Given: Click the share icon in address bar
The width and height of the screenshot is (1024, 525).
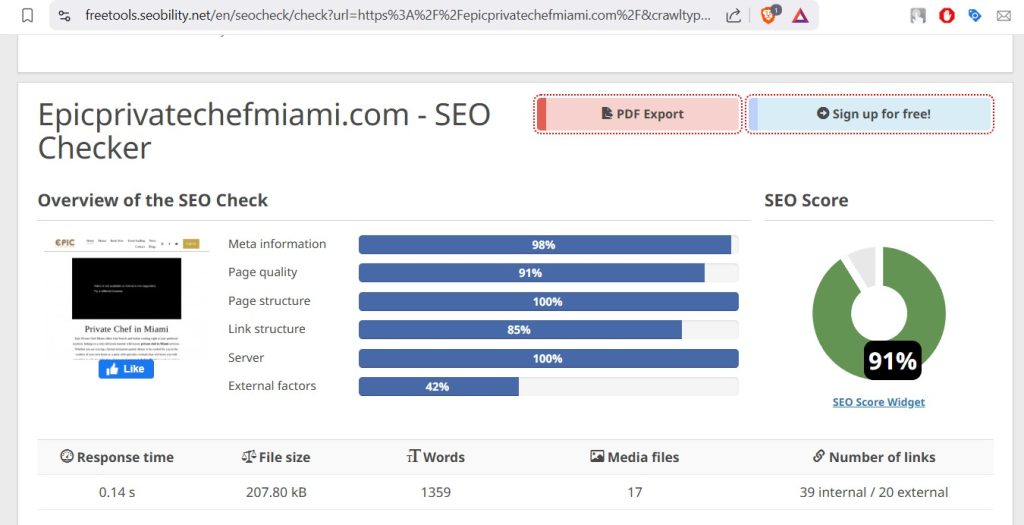Looking at the screenshot, I should (733, 15).
